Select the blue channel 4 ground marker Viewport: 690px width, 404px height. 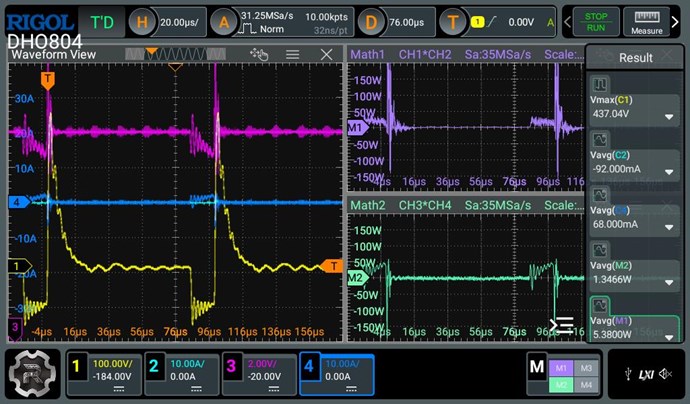click(x=19, y=202)
